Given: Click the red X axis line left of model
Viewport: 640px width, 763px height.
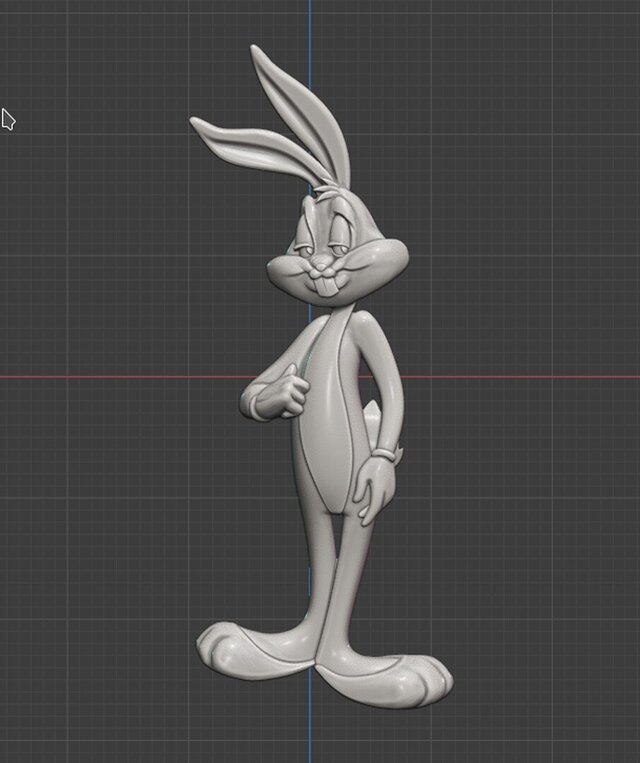Looking at the screenshot, I should pos(120,377).
